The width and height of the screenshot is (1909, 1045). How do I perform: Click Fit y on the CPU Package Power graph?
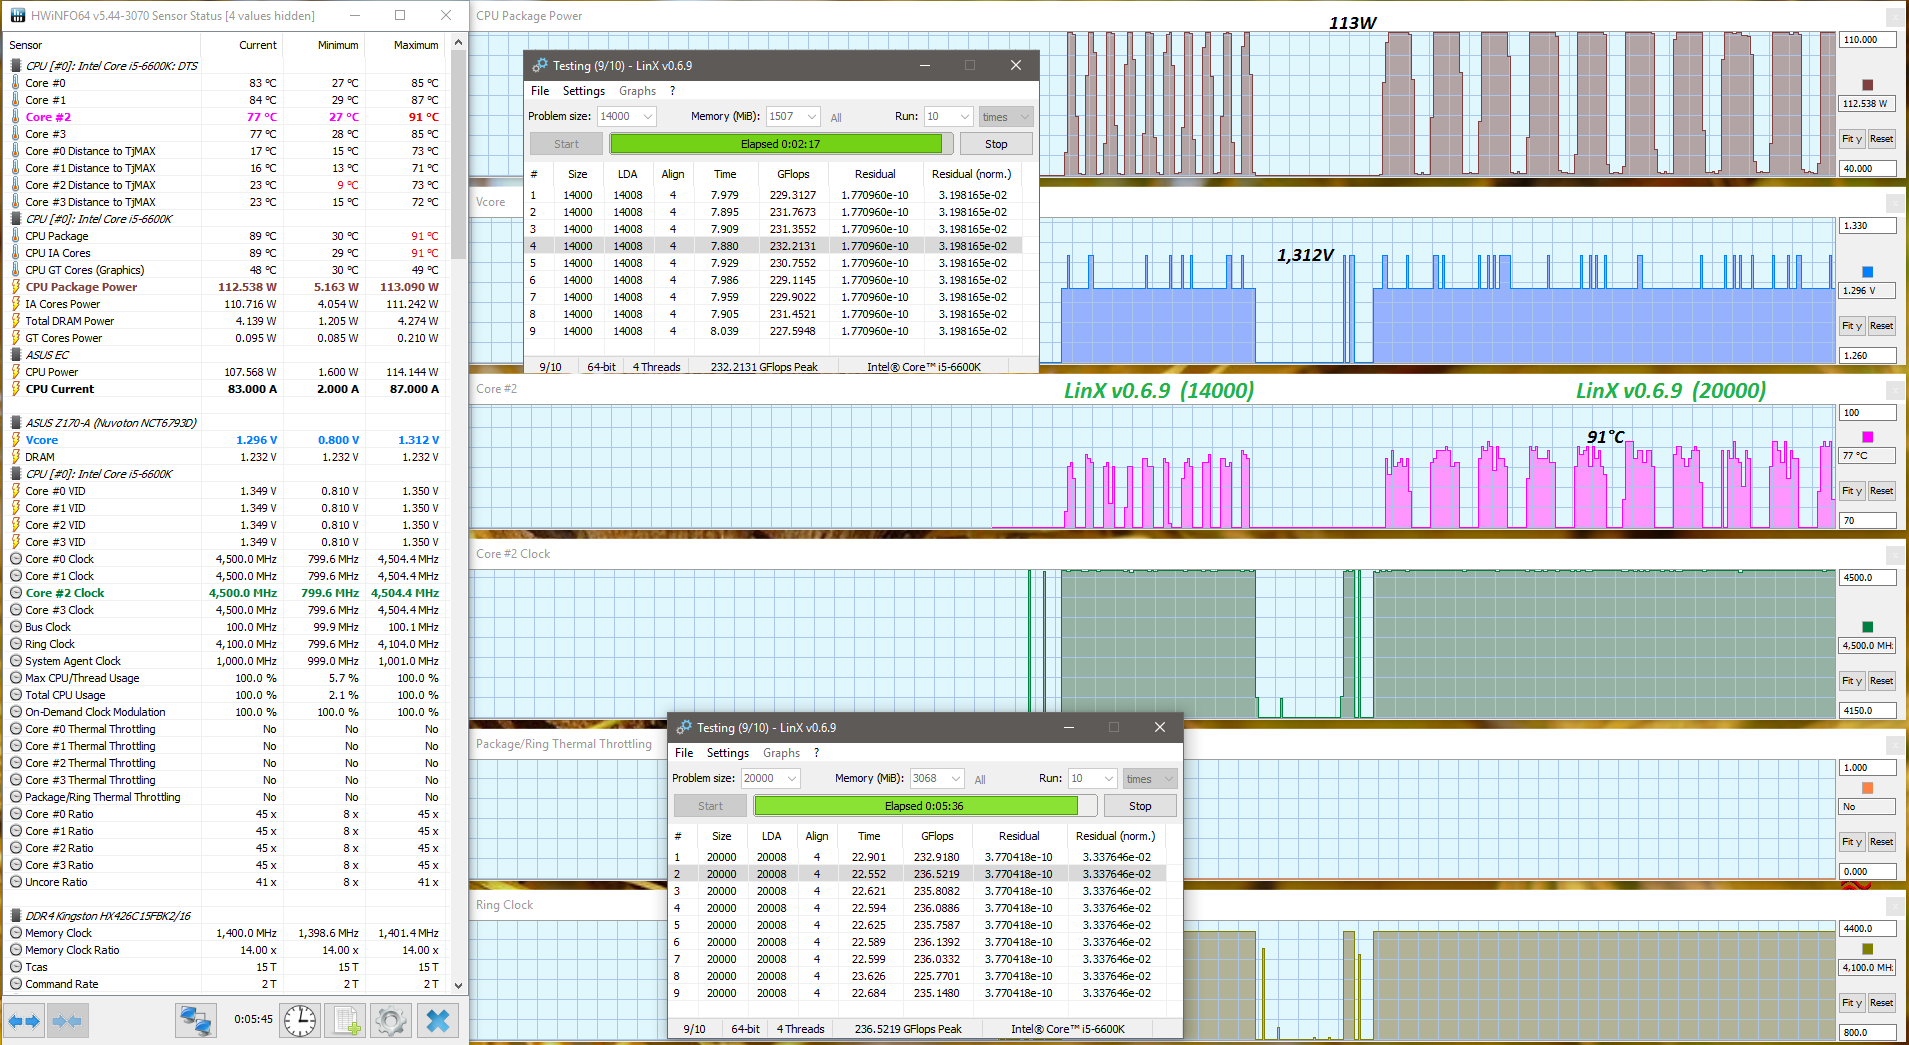click(1852, 139)
